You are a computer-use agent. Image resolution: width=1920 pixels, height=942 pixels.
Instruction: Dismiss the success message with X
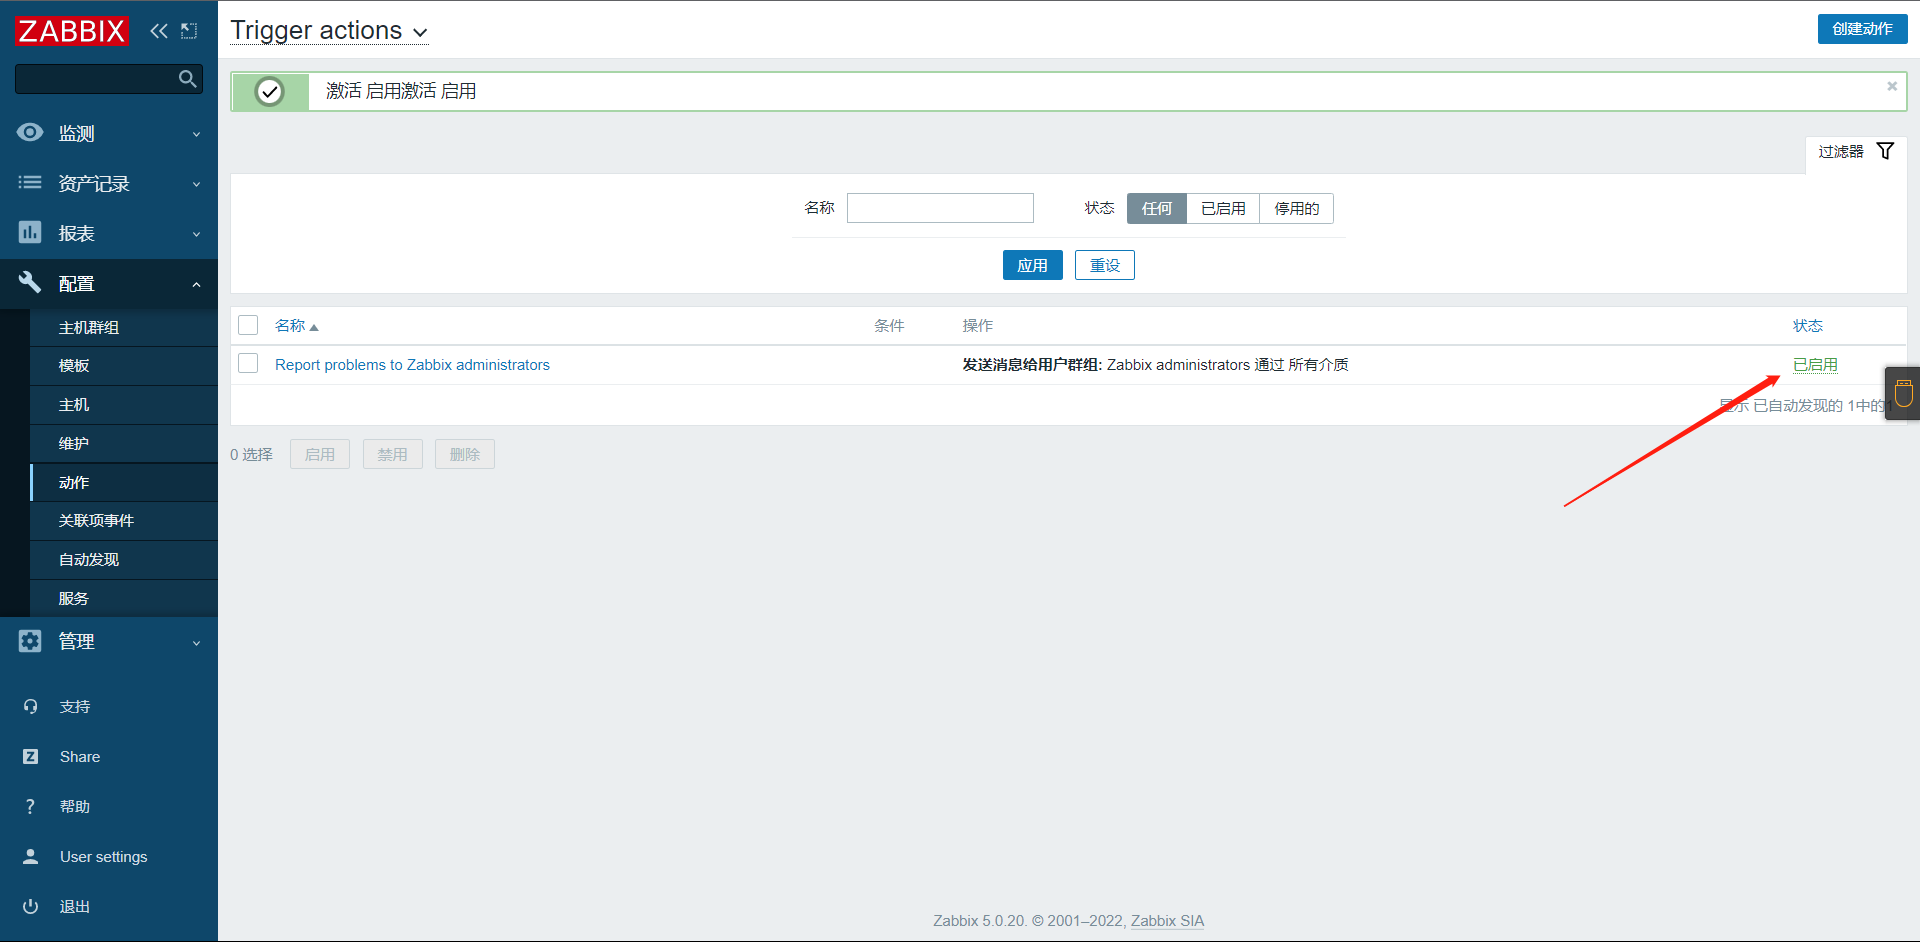pos(1892,86)
